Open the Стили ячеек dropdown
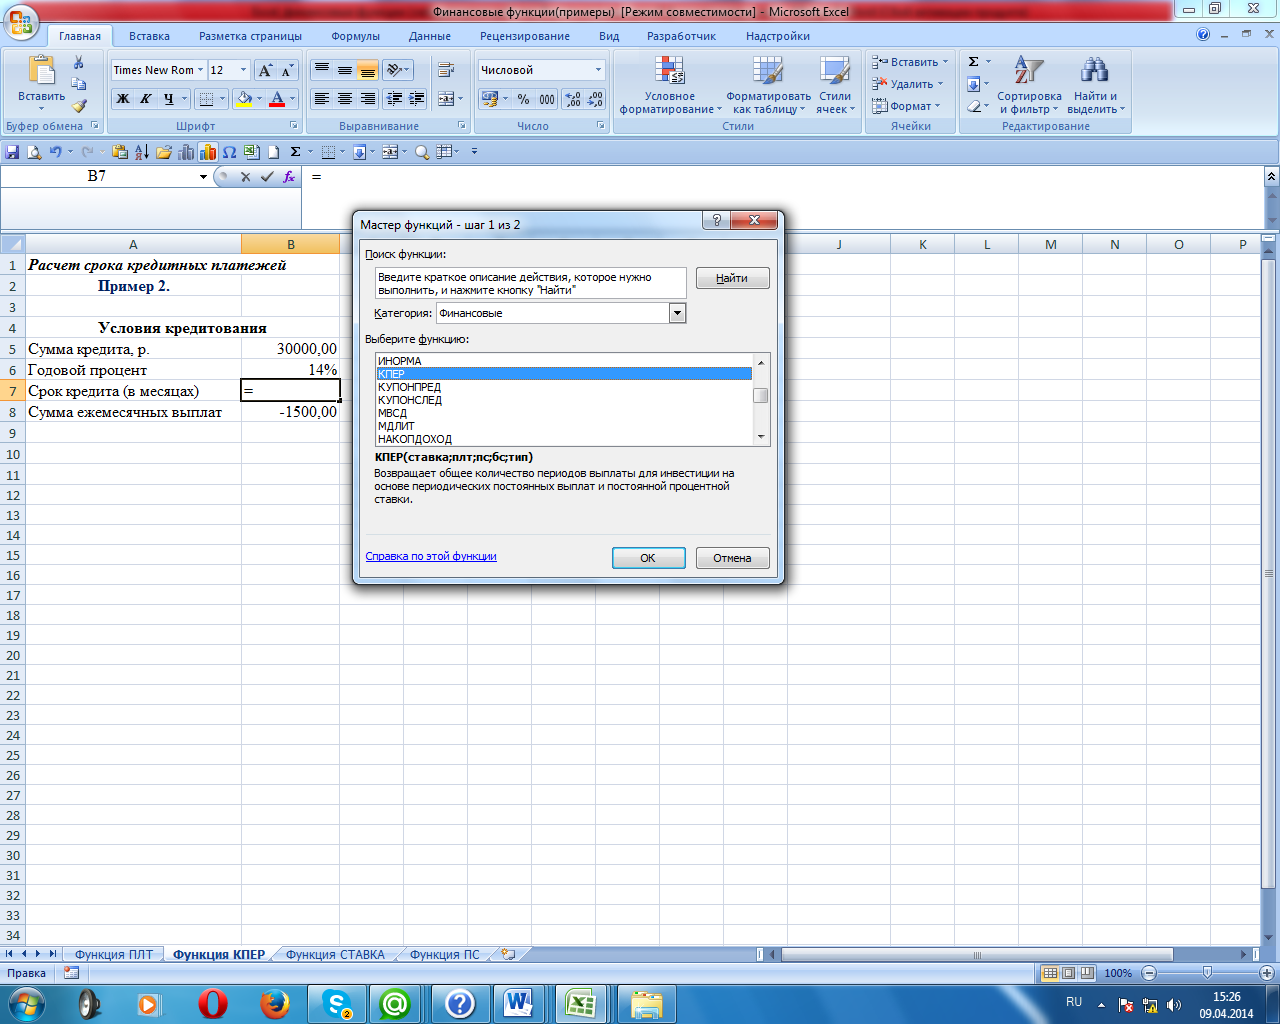 tap(835, 86)
